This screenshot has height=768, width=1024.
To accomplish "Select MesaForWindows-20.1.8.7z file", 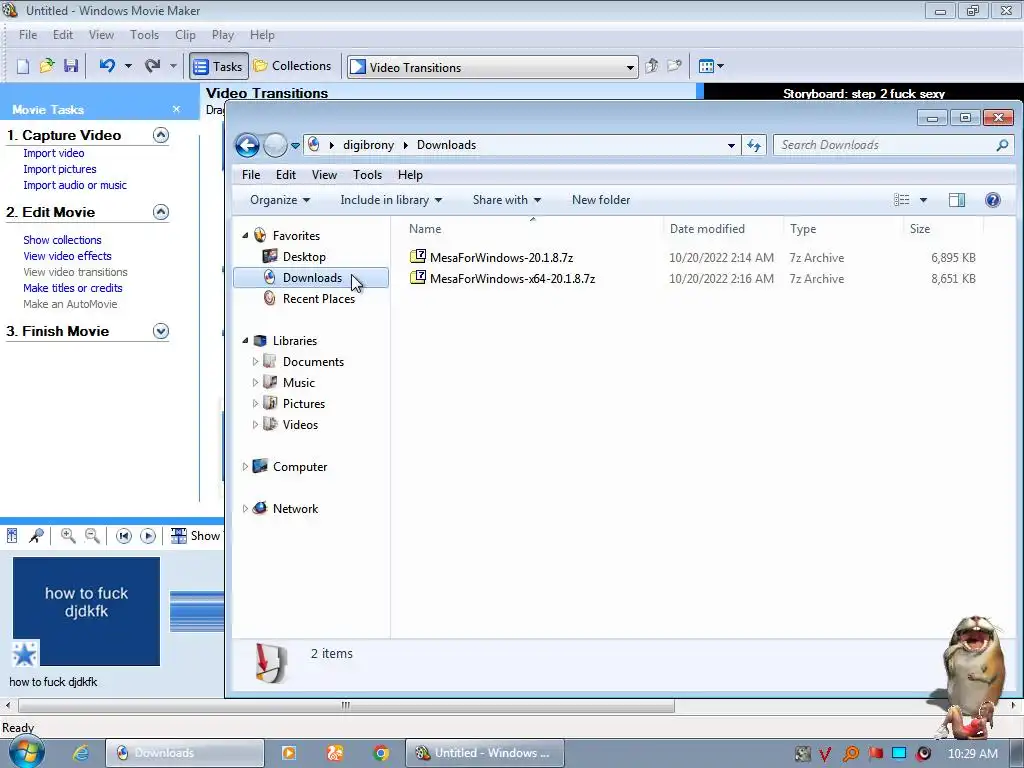I will click(x=501, y=258).
